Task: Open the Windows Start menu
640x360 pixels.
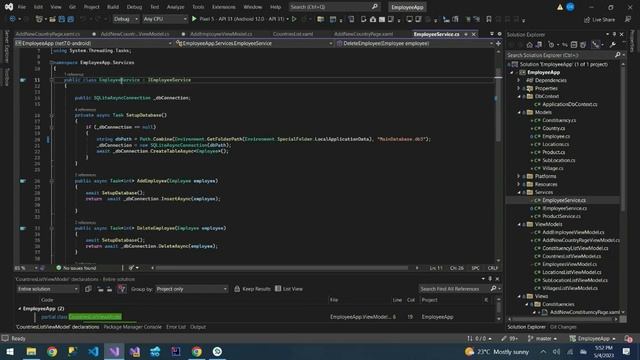Action: [10, 351]
